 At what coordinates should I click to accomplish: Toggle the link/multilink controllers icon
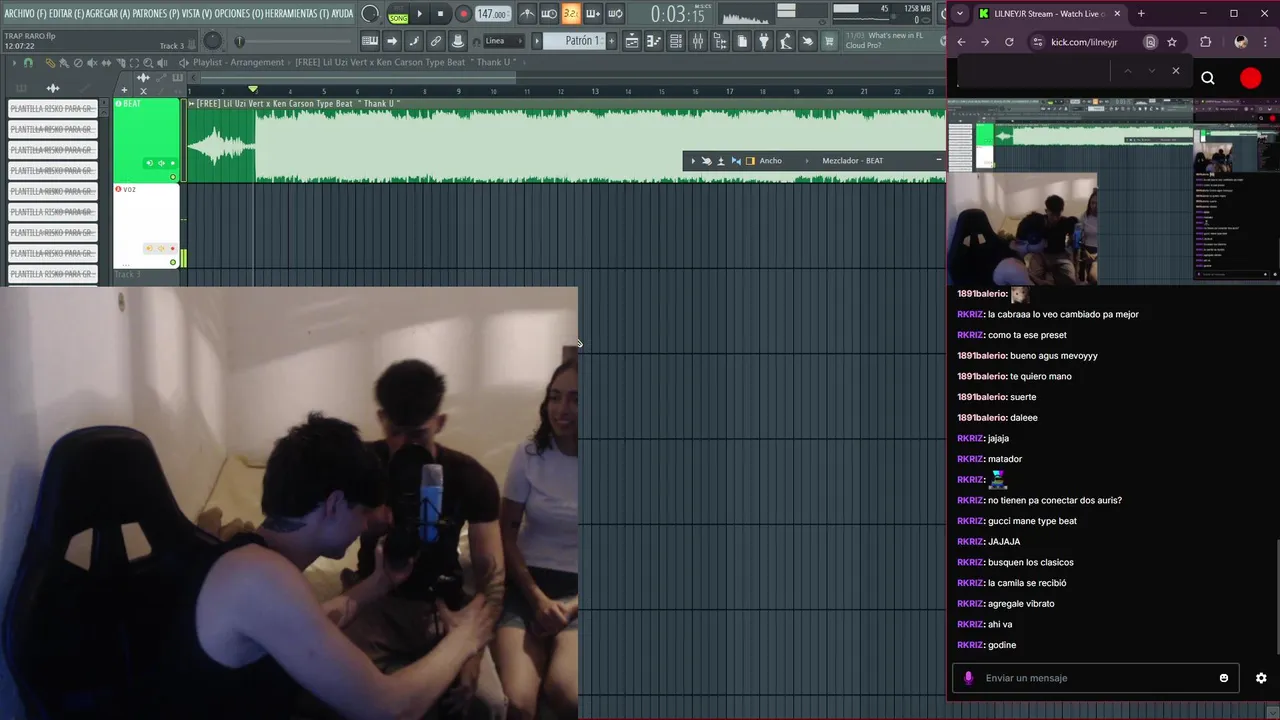point(436,41)
